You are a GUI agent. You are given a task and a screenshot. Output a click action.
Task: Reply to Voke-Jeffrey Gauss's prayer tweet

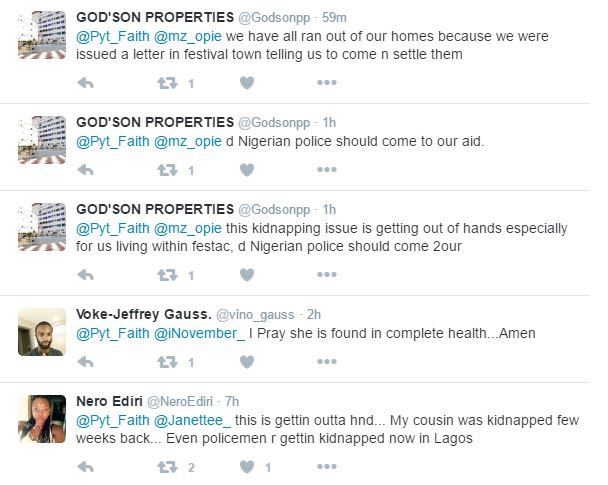(x=86, y=362)
